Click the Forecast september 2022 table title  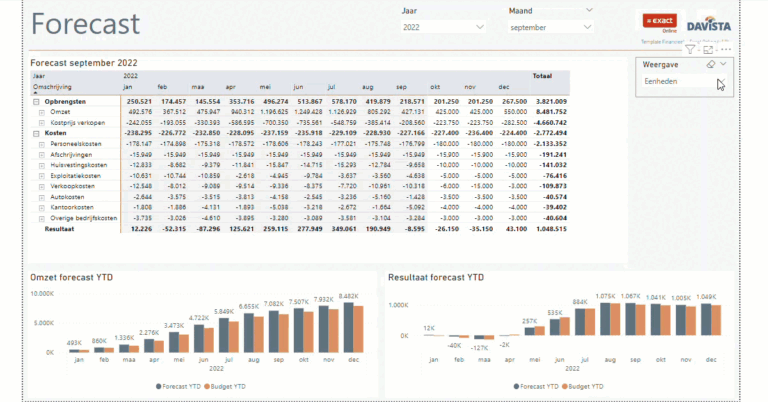(x=84, y=63)
